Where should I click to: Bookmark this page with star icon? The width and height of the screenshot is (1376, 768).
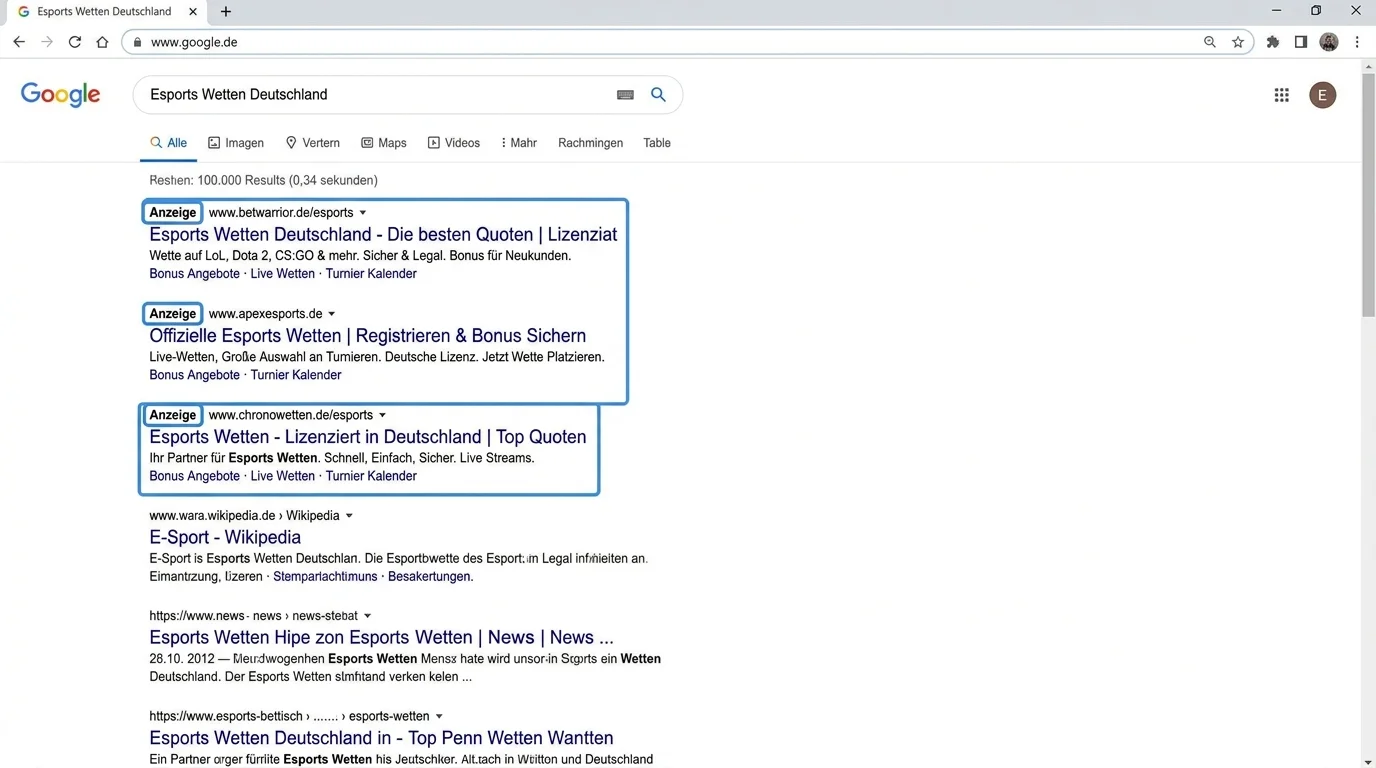pyautogui.click(x=1238, y=42)
